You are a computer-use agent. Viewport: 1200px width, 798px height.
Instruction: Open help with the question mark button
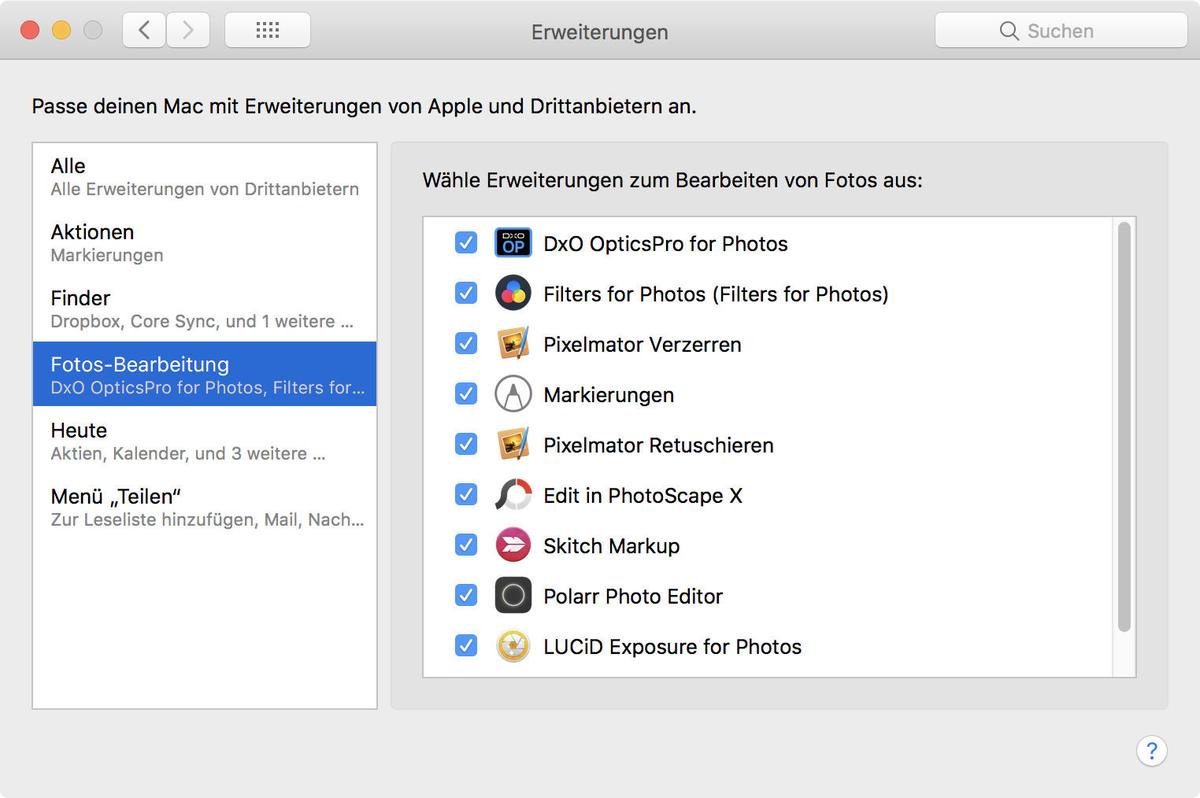click(1151, 751)
